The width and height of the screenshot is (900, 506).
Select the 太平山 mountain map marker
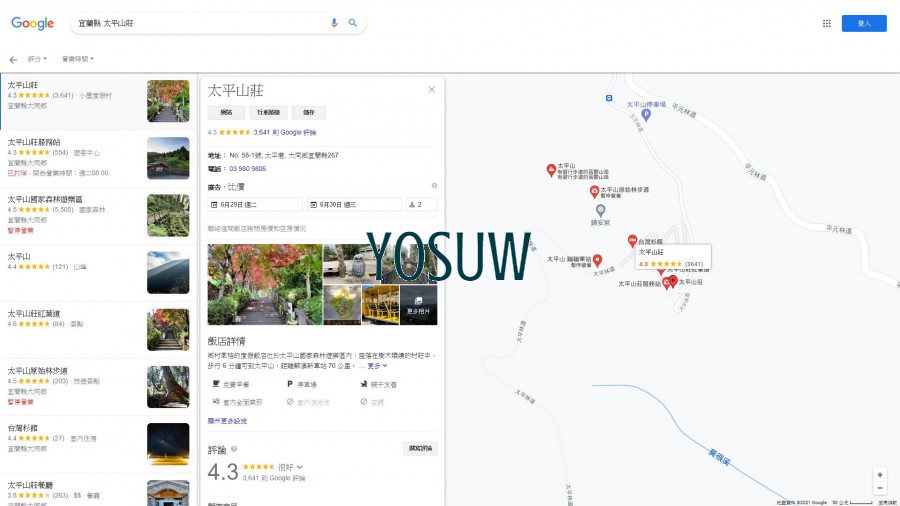(551, 170)
